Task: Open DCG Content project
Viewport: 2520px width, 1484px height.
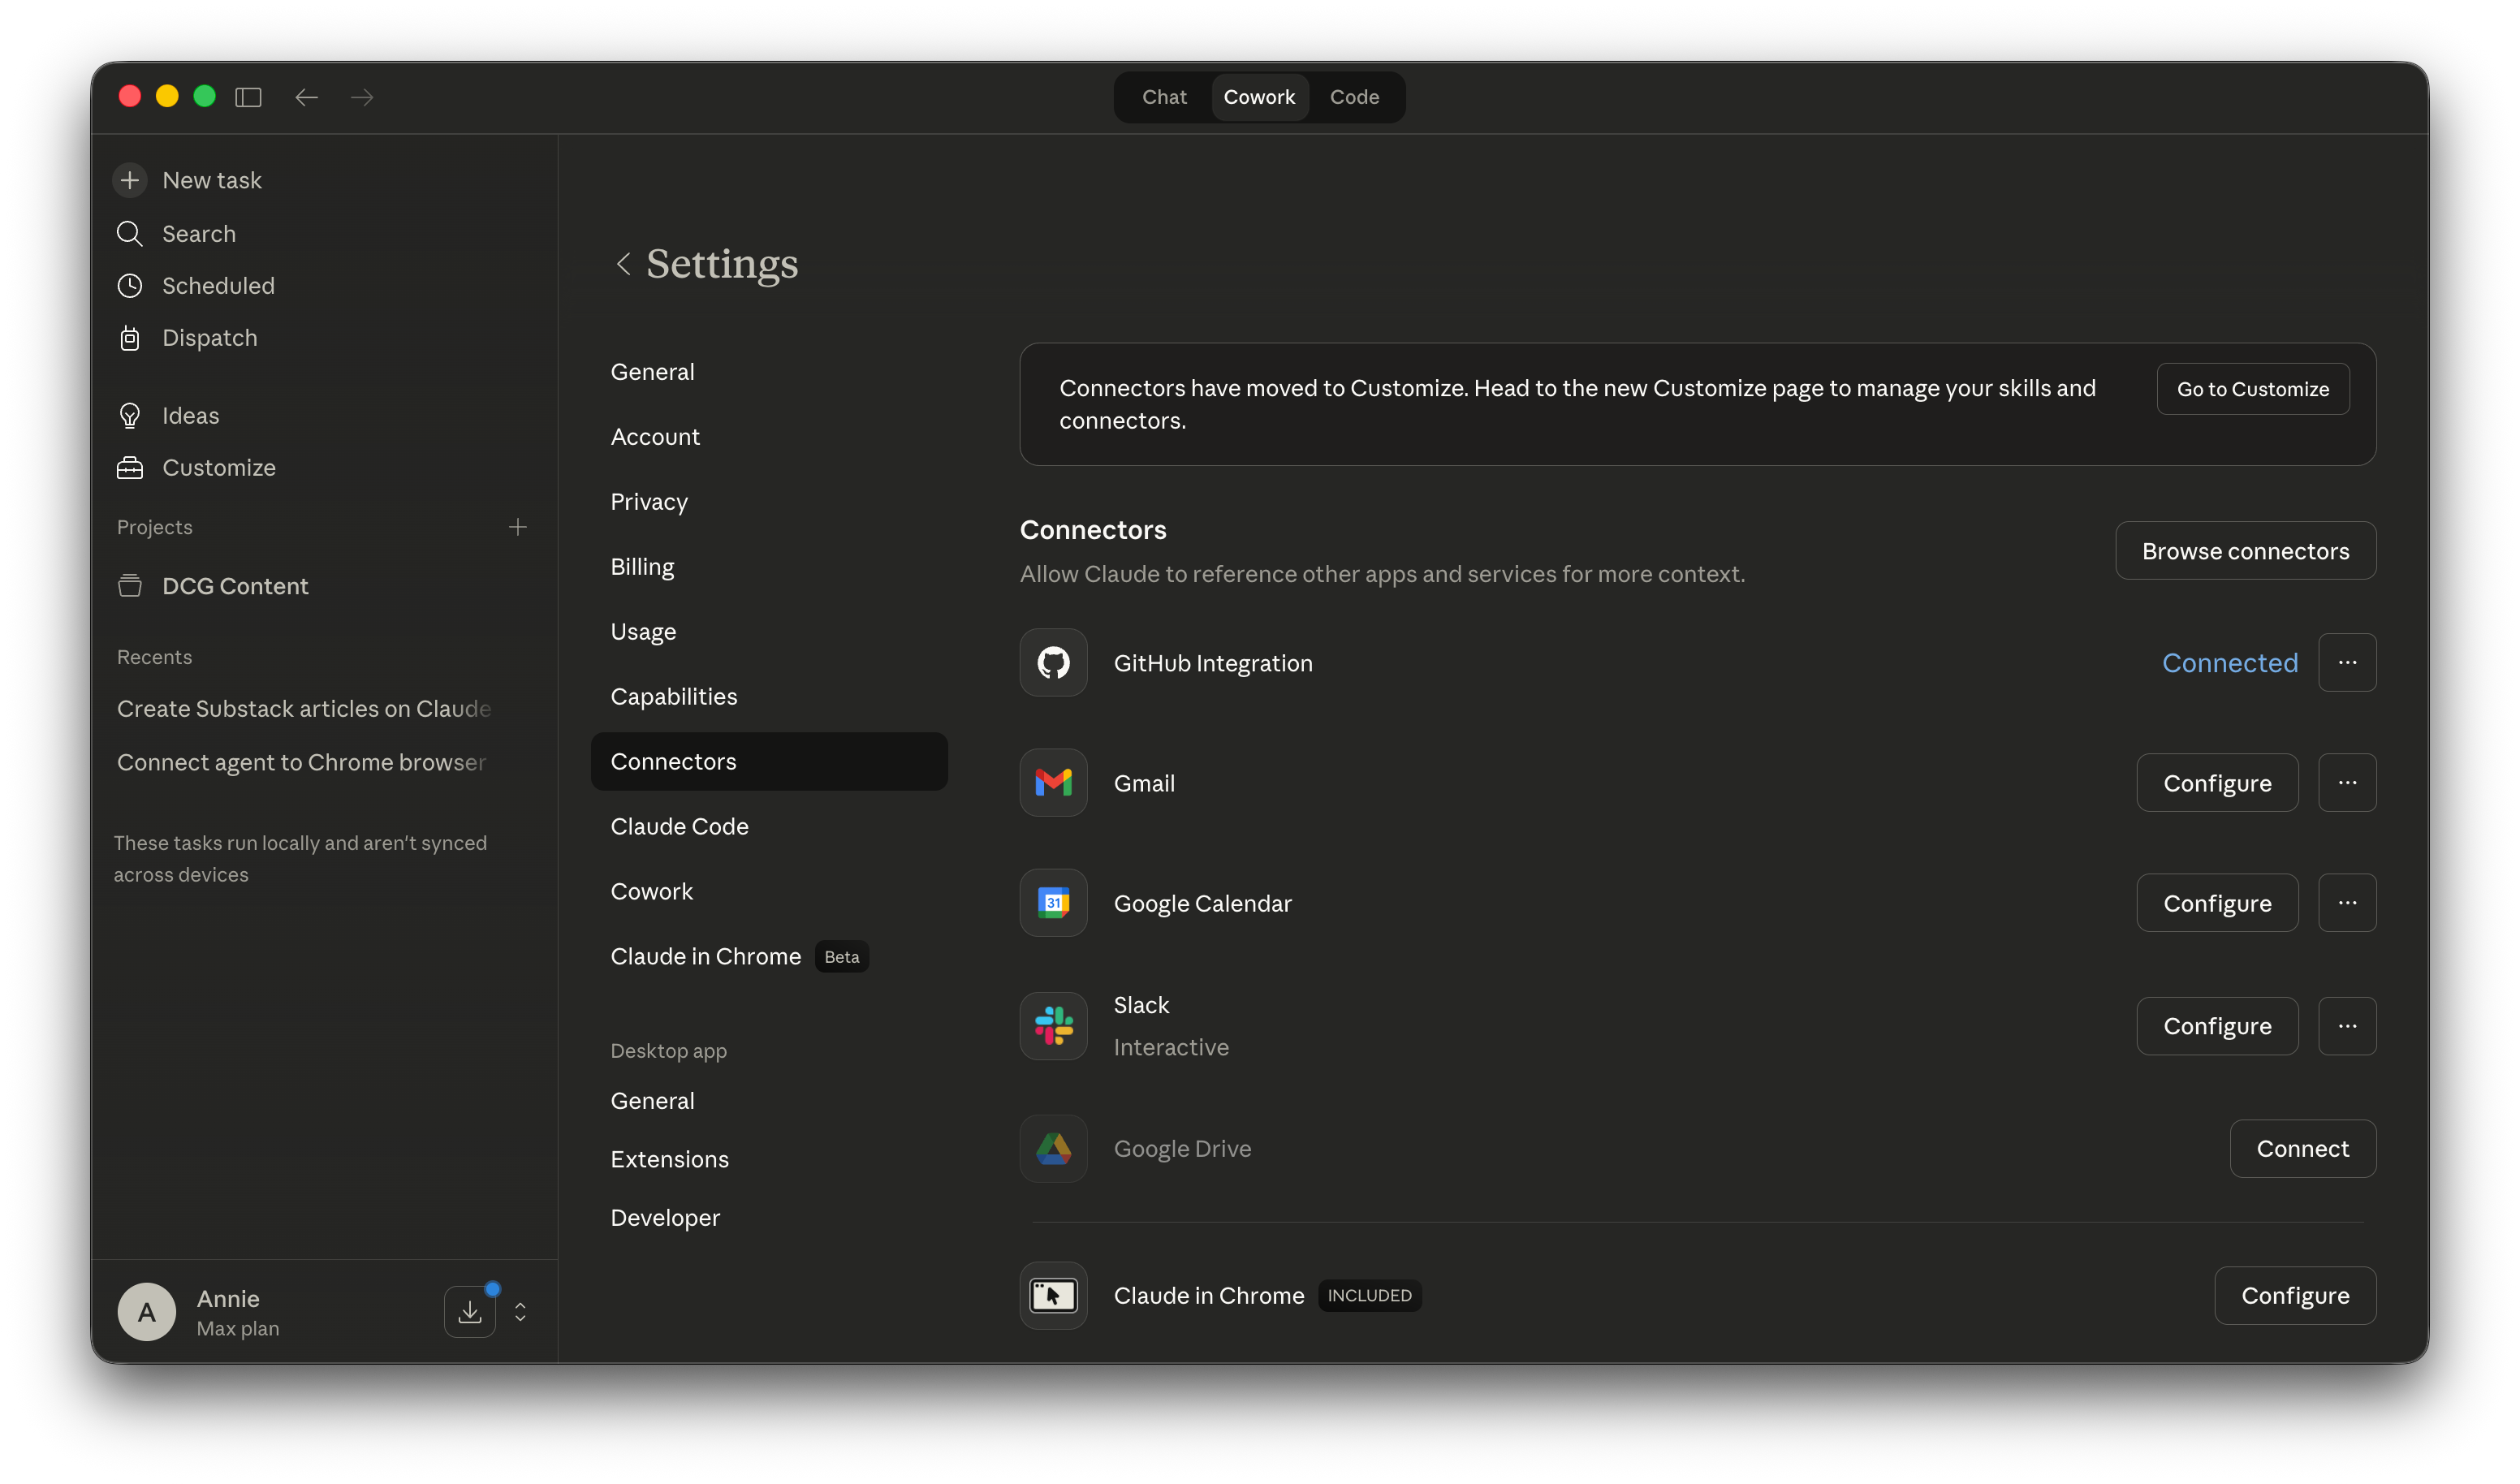Action: tap(235, 586)
